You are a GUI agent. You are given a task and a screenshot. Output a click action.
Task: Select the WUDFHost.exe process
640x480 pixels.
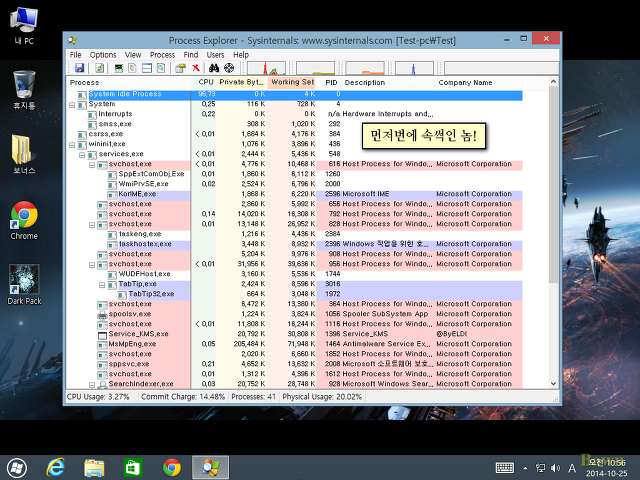coord(294,274)
